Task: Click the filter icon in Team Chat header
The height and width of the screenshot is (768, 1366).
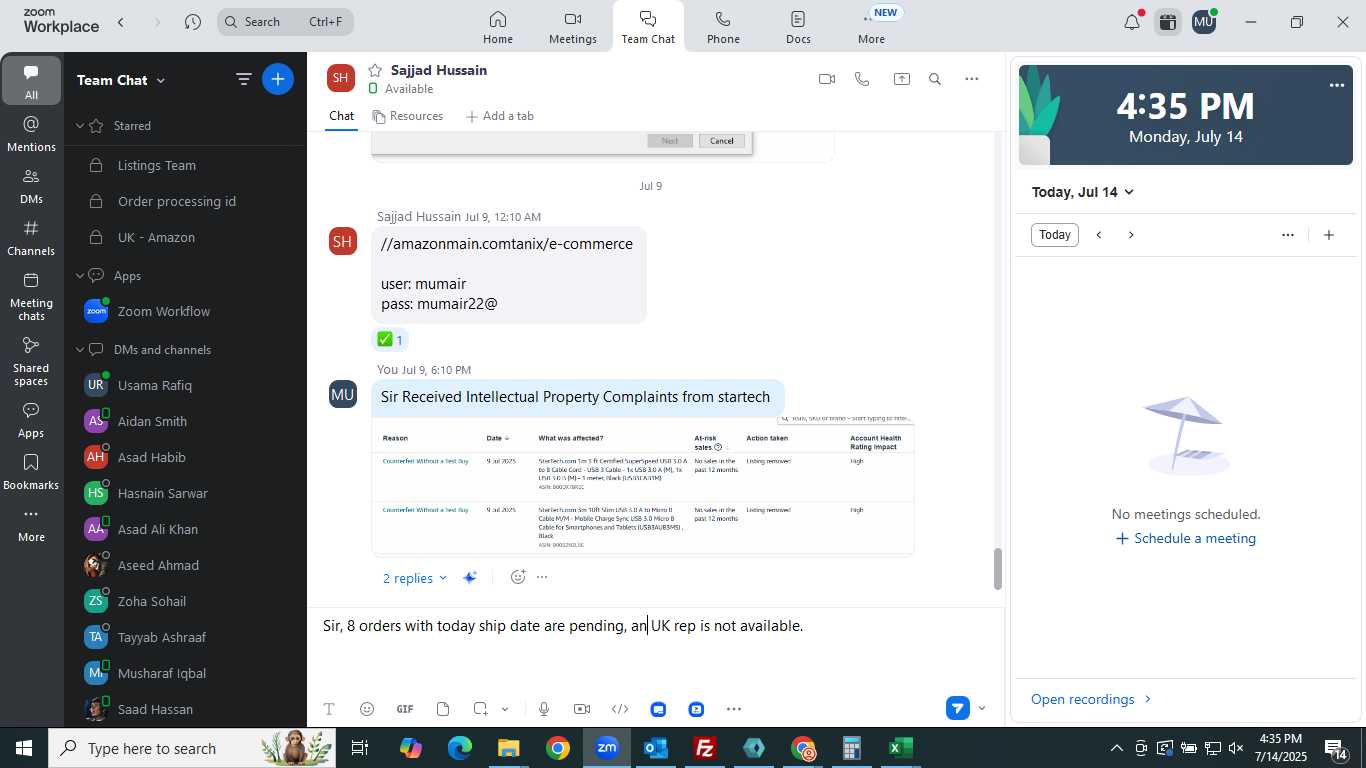Action: pos(243,79)
